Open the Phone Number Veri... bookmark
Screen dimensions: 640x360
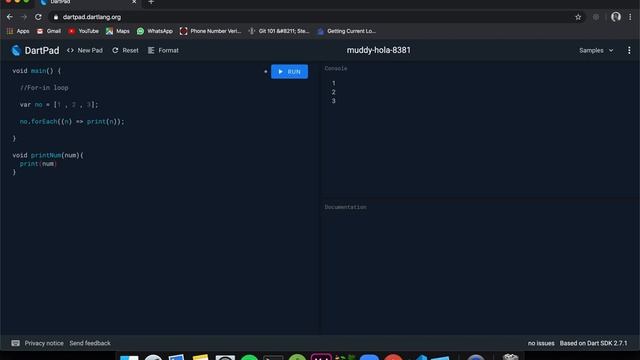pyautogui.click(x=211, y=31)
